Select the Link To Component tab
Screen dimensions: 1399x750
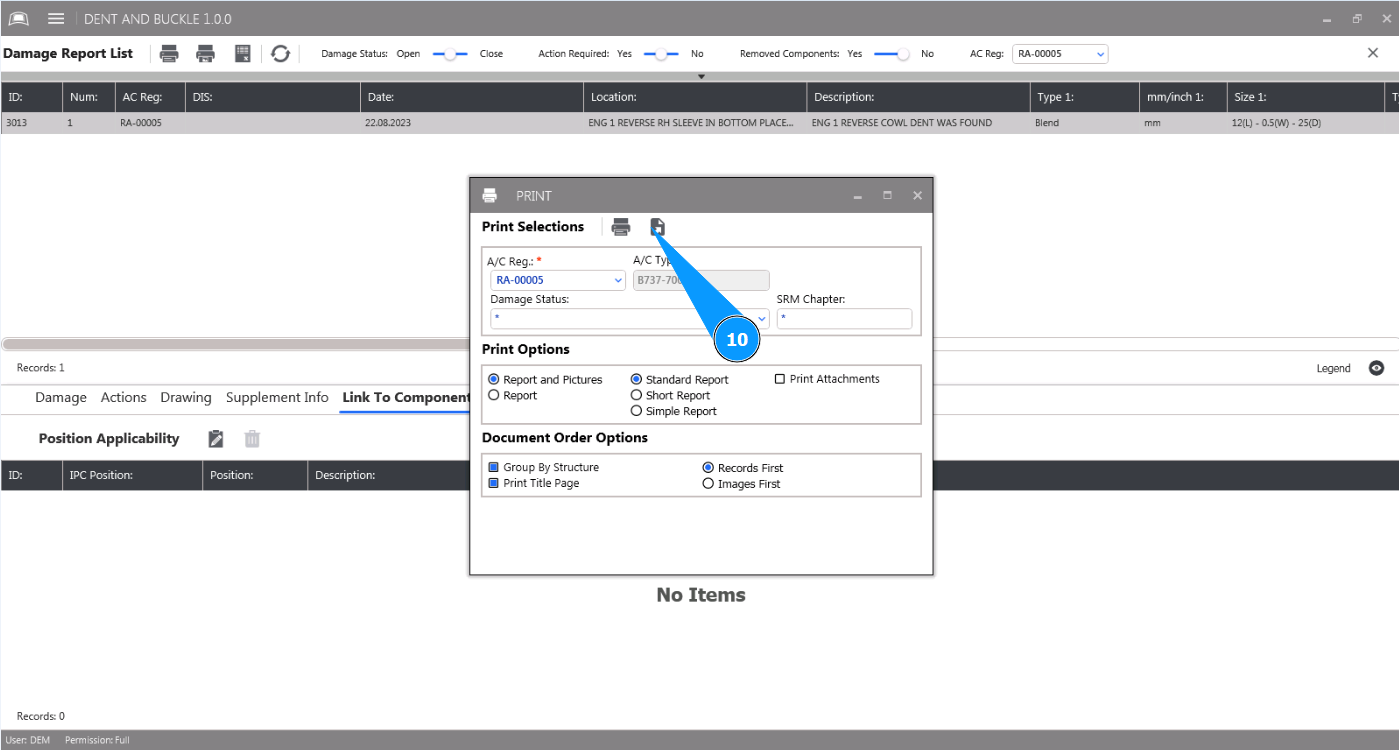[x=405, y=398]
